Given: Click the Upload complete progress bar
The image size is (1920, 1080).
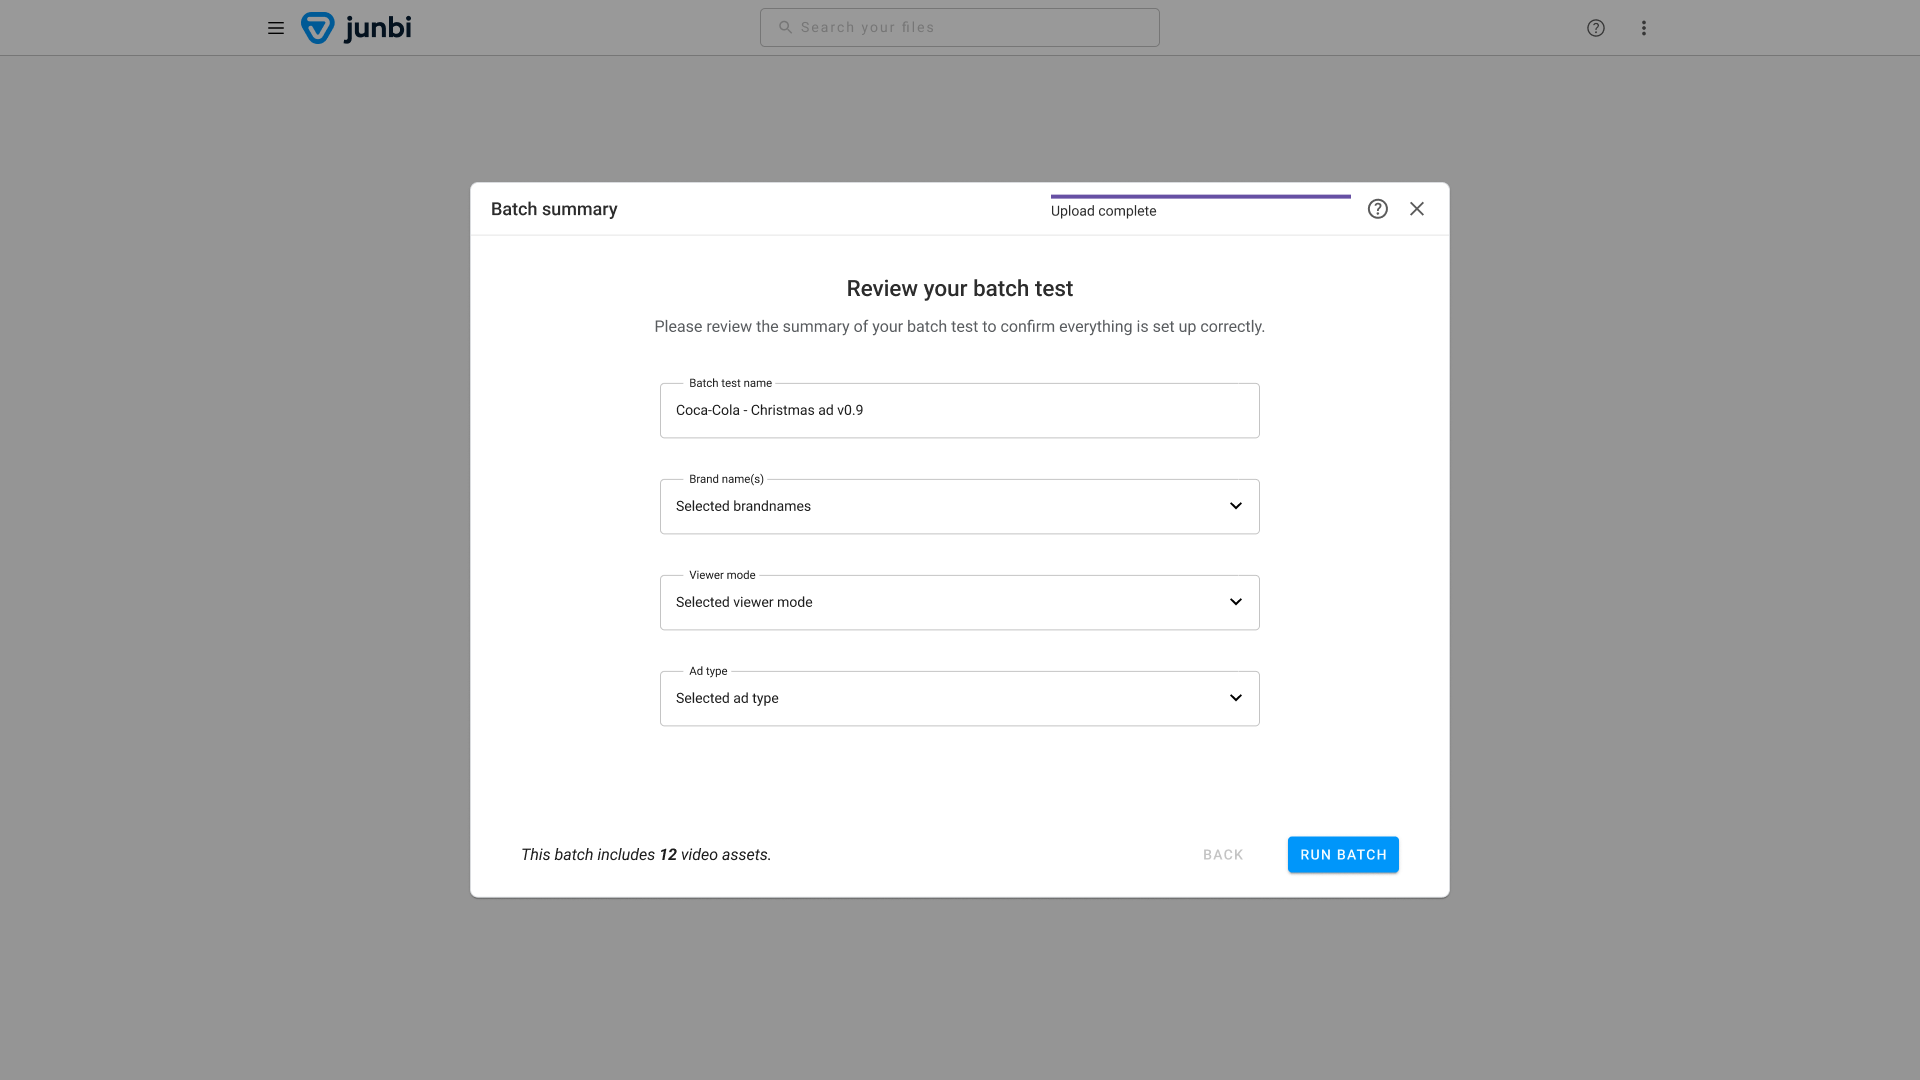Looking at the screenshot, I should click(1200, 197).
